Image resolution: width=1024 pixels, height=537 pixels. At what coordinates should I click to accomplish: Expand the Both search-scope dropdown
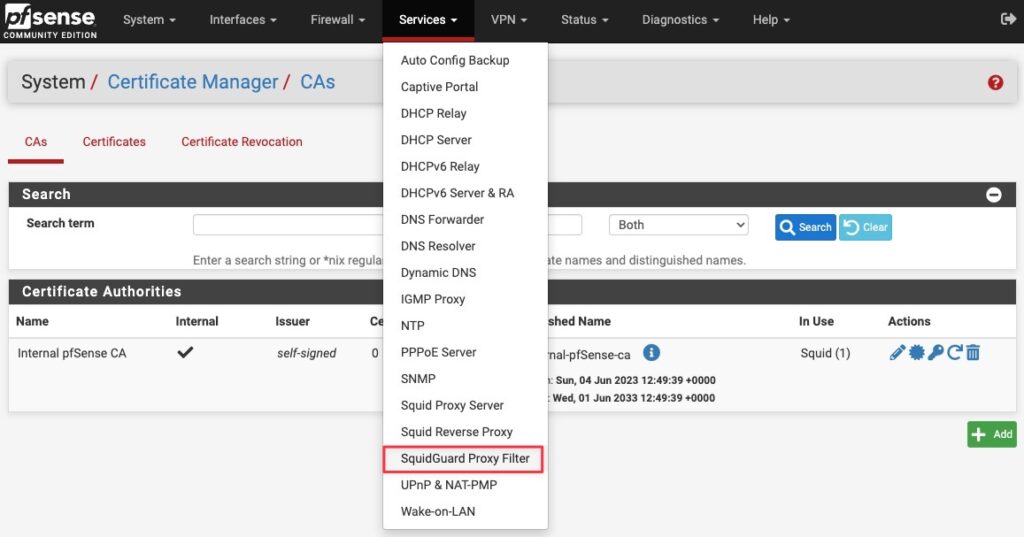679,225
